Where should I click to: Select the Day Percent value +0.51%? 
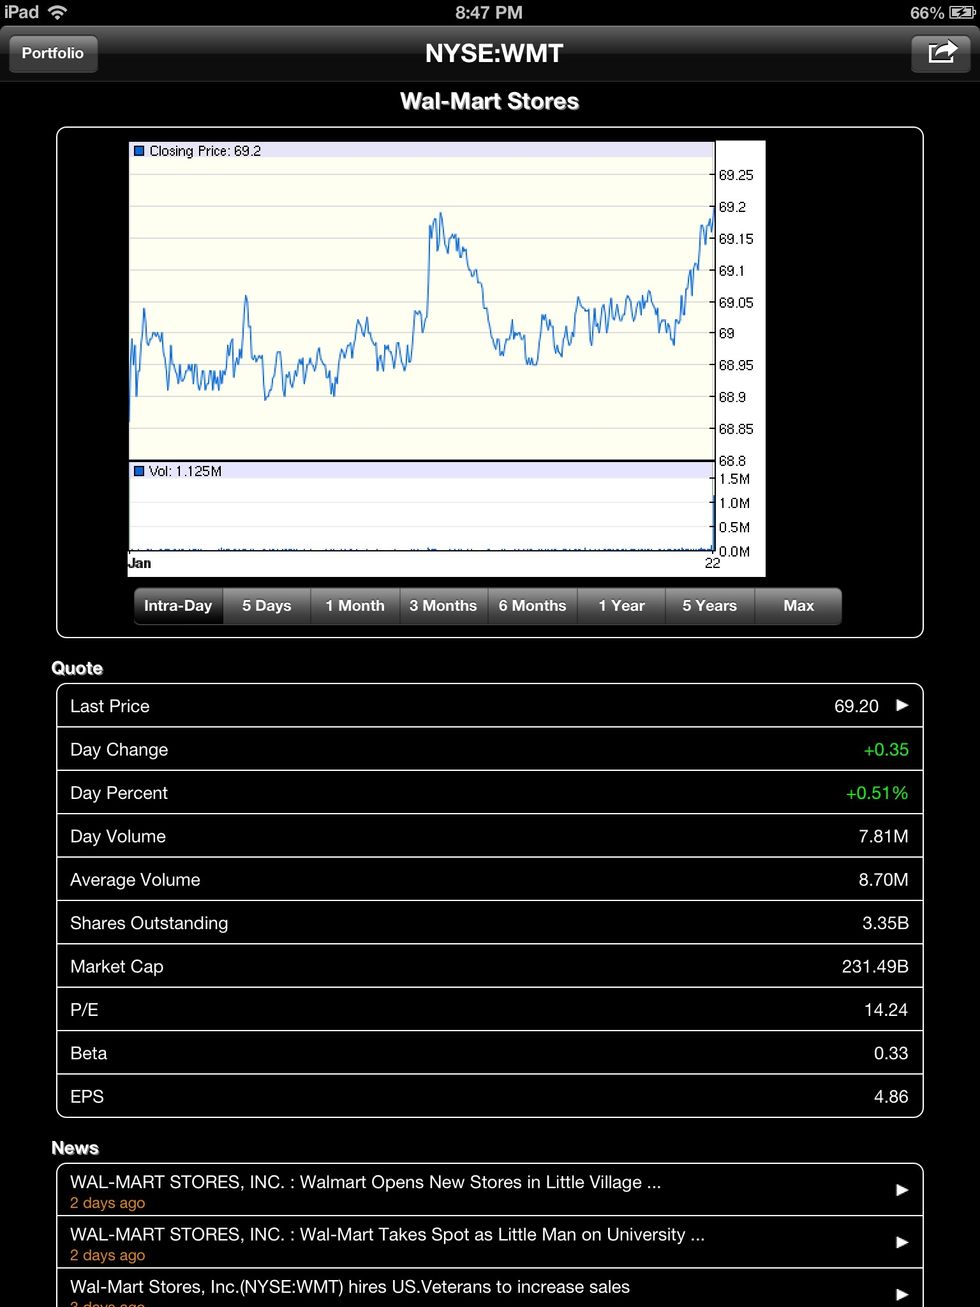[x=877, y=793]
